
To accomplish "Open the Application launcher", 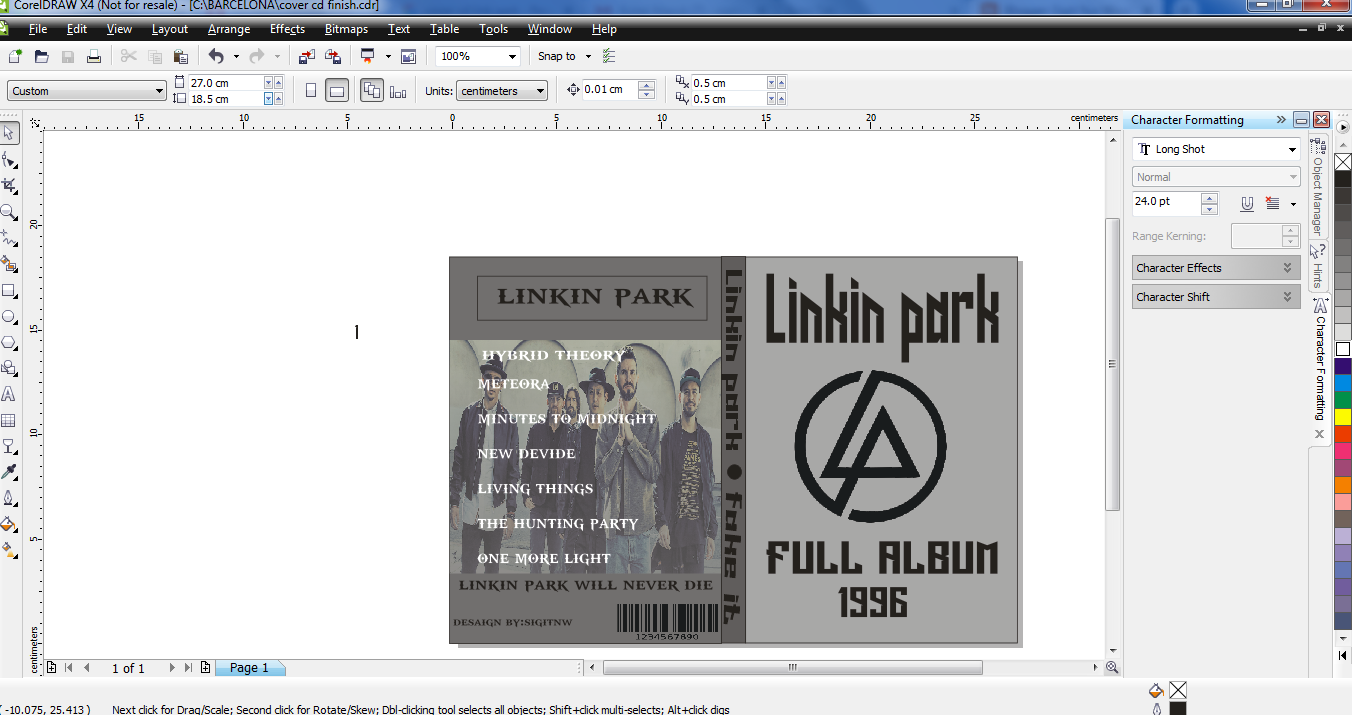I will 368,56.
